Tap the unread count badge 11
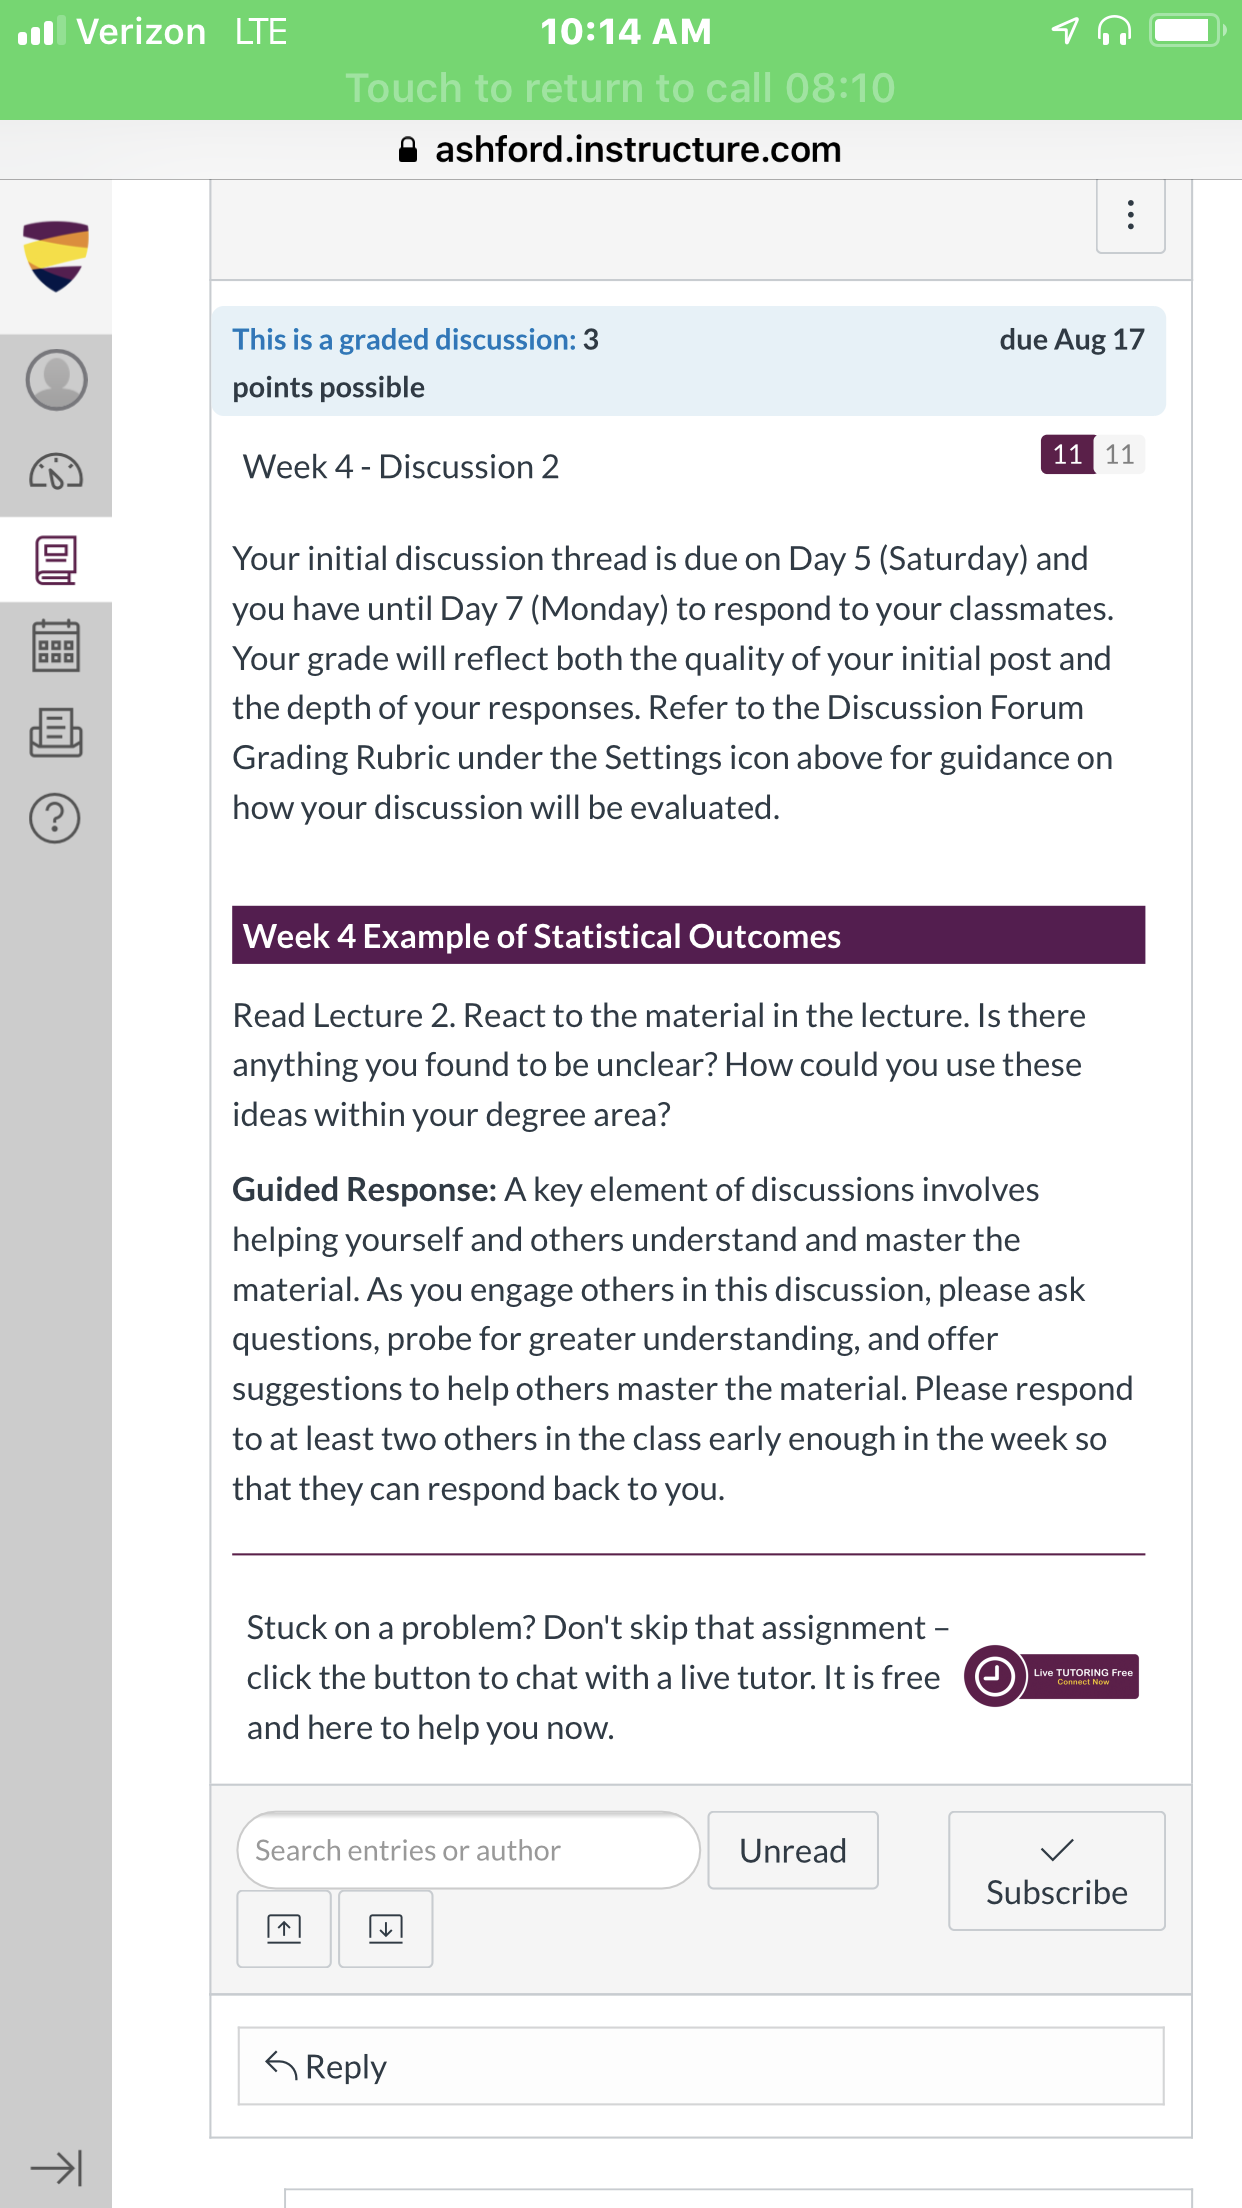 pyautogui.click(x=1067, y=454)
